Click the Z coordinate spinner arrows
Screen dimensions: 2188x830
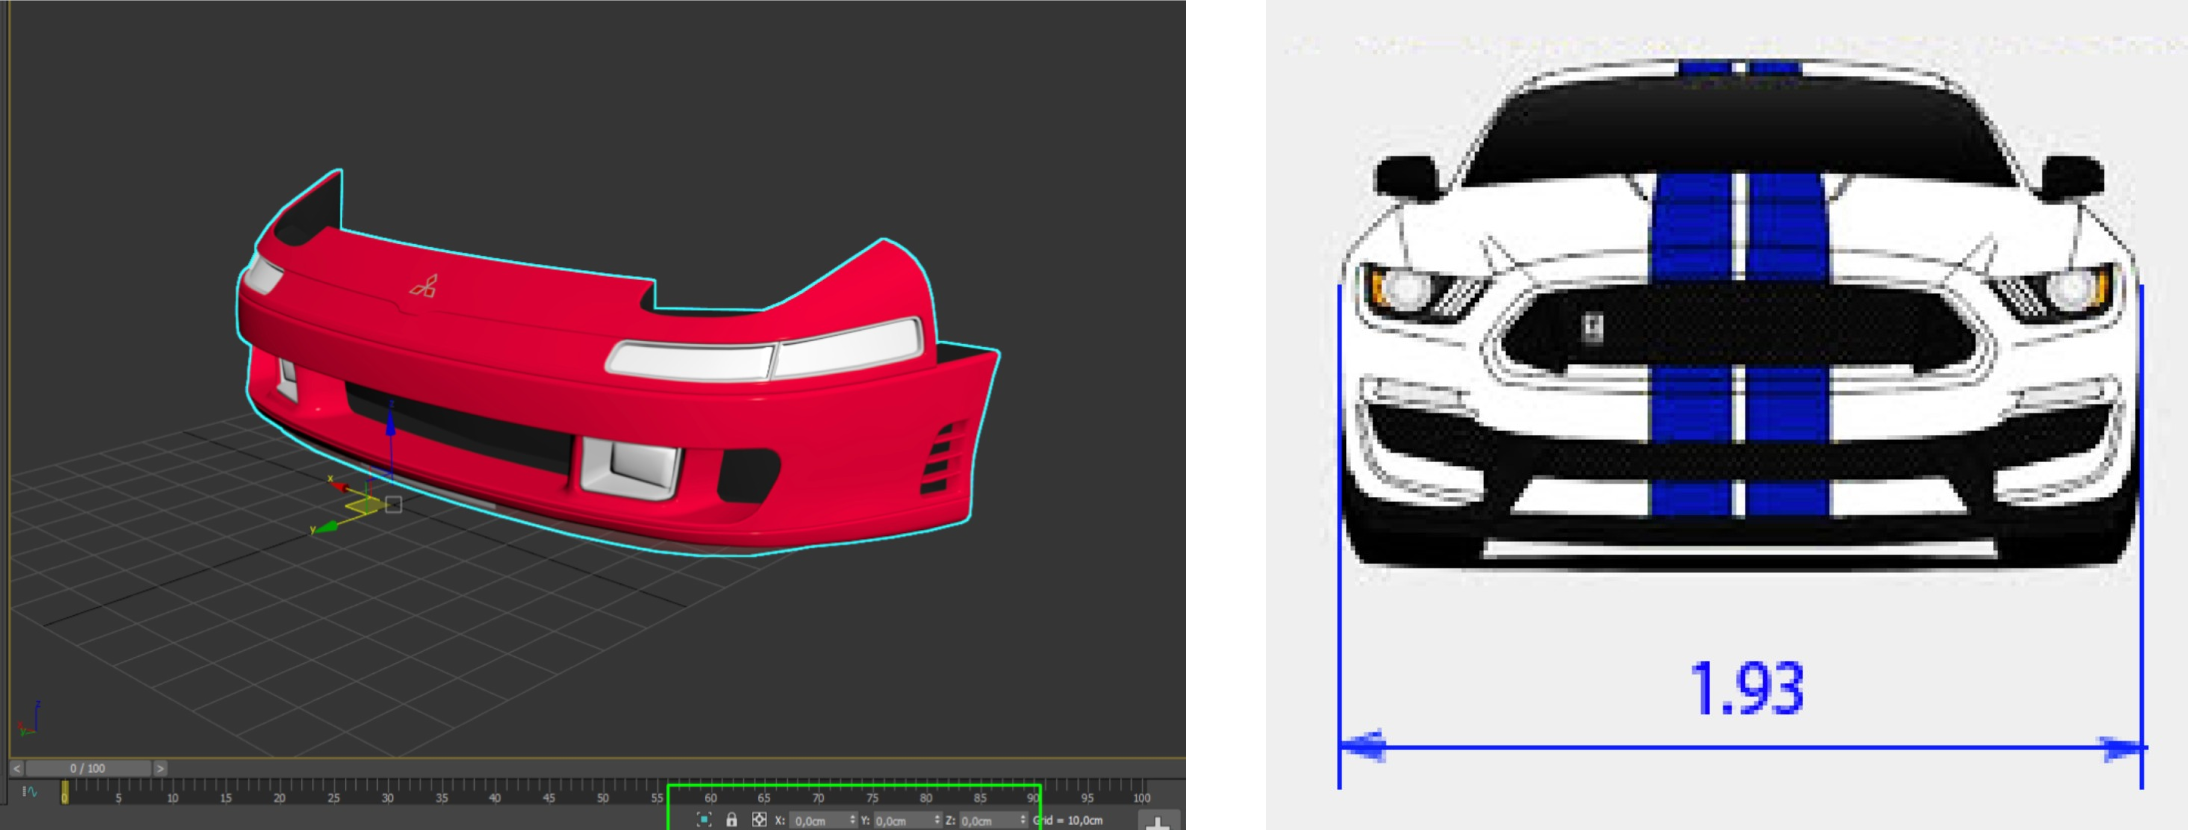[x=1023, y=820]
